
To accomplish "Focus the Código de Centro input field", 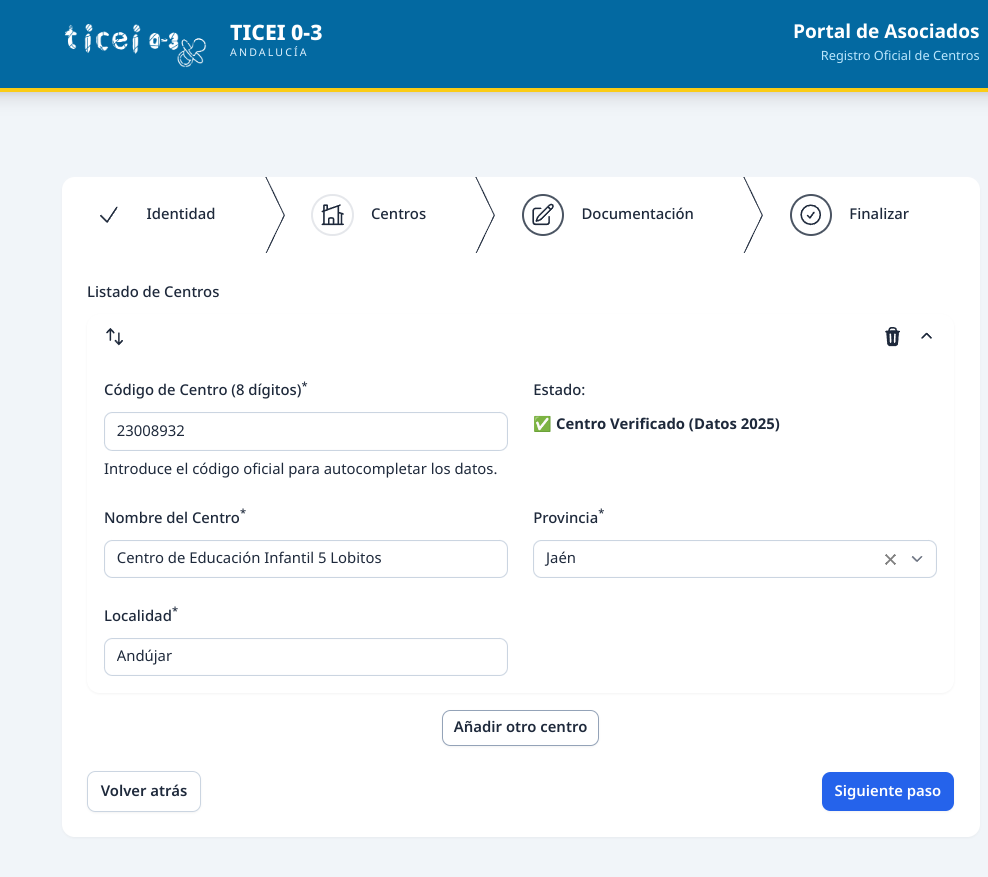I will 305,432.
